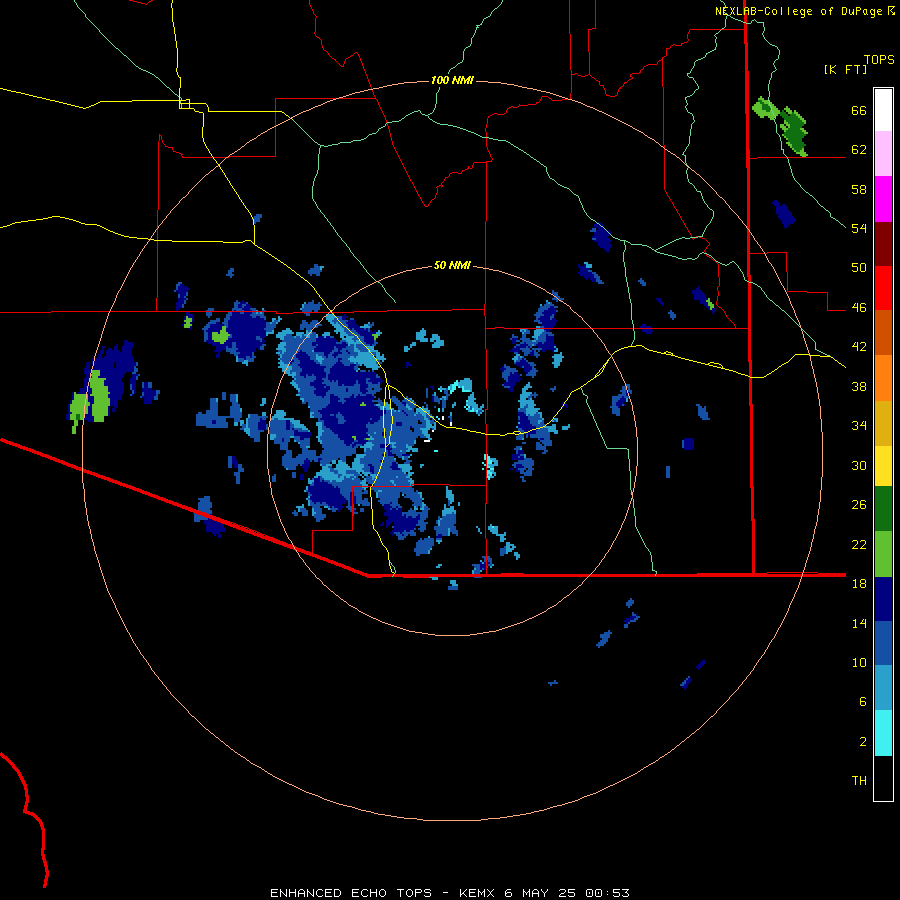900x900 pixels.
Task: Click the ENHANCED ECHO TOPS product title
Action: 351,893
